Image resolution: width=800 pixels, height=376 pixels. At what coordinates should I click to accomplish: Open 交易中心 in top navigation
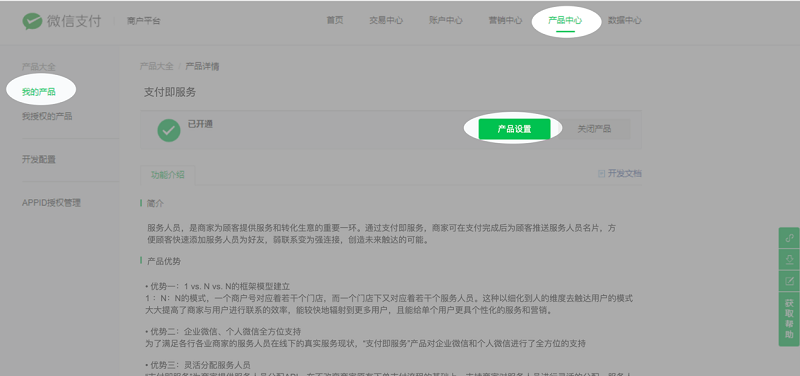coord(386,20)
